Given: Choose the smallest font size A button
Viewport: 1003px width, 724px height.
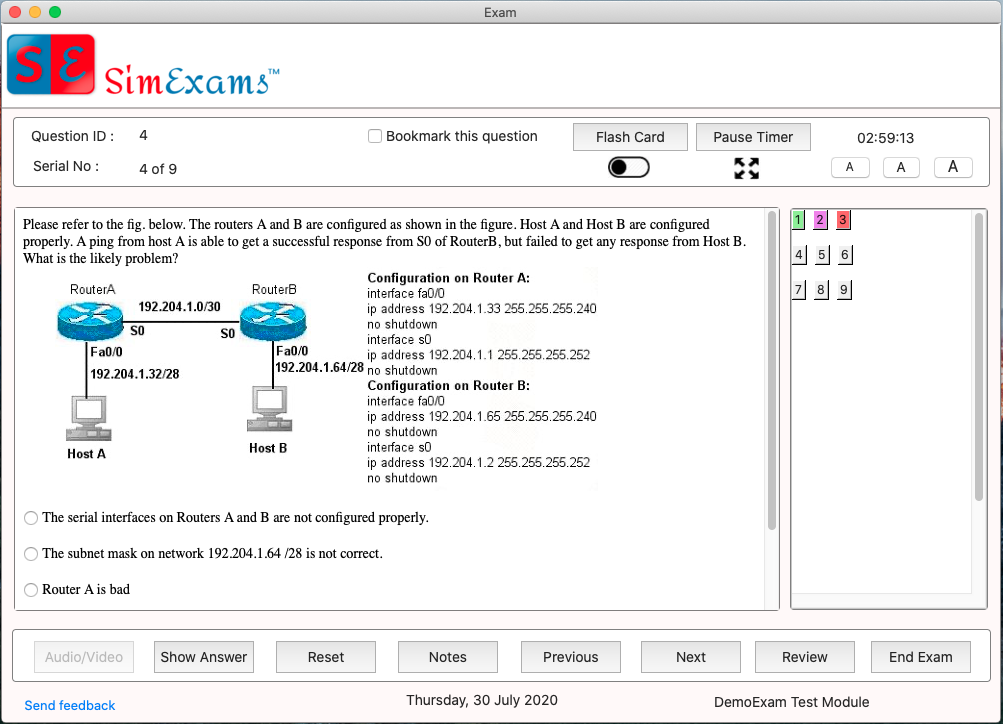Looking at the screenshot, I should 850,168.
